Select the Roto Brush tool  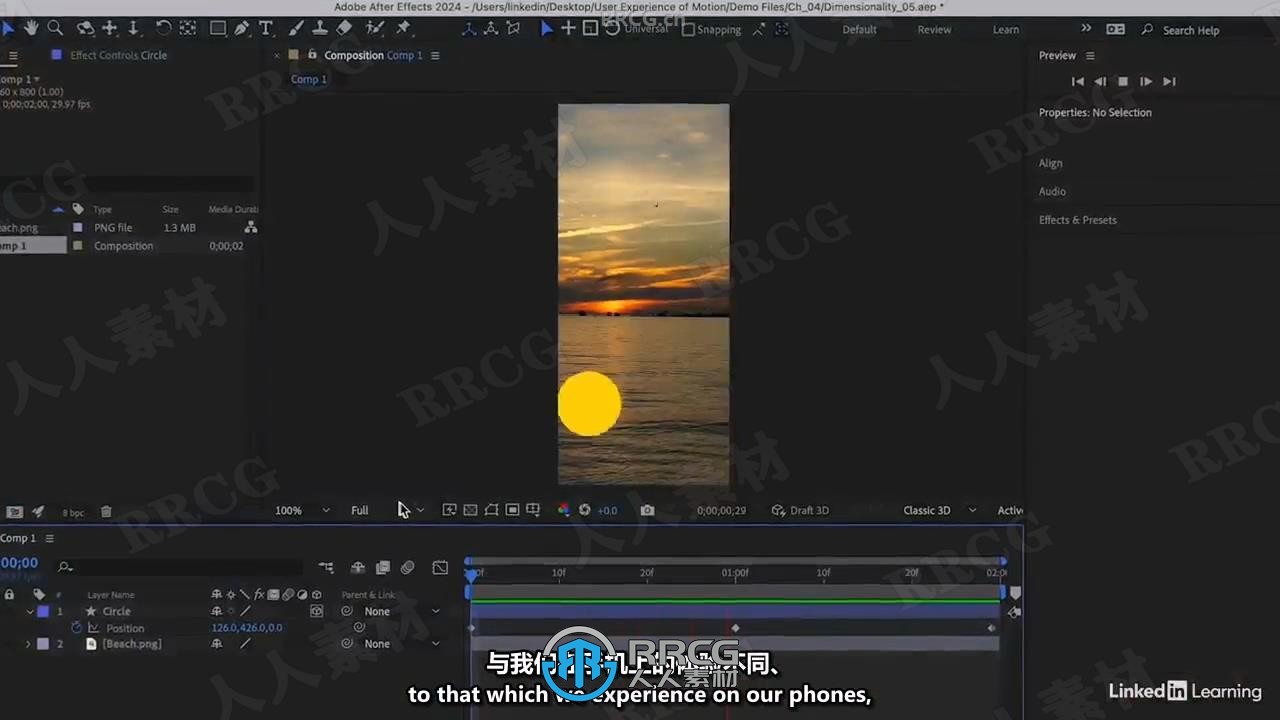tap(375, 28)
